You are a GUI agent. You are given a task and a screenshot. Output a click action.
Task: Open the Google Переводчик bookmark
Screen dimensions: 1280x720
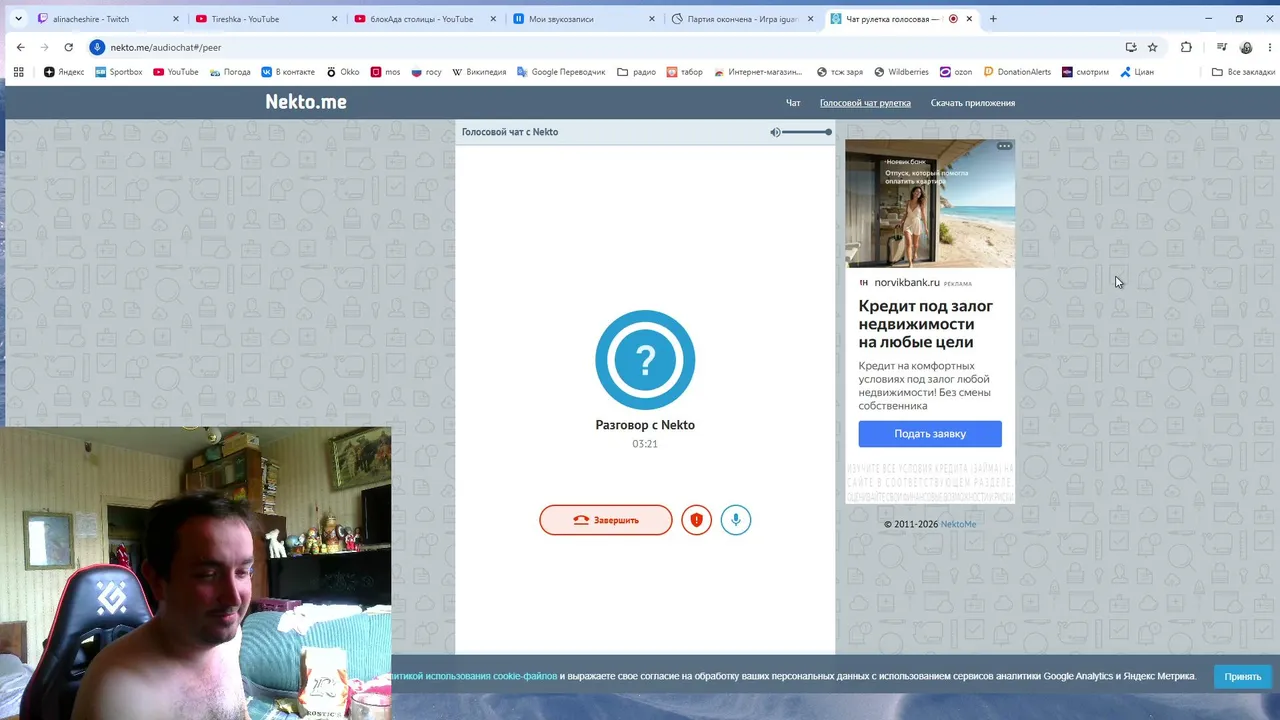tap(562, 72)
